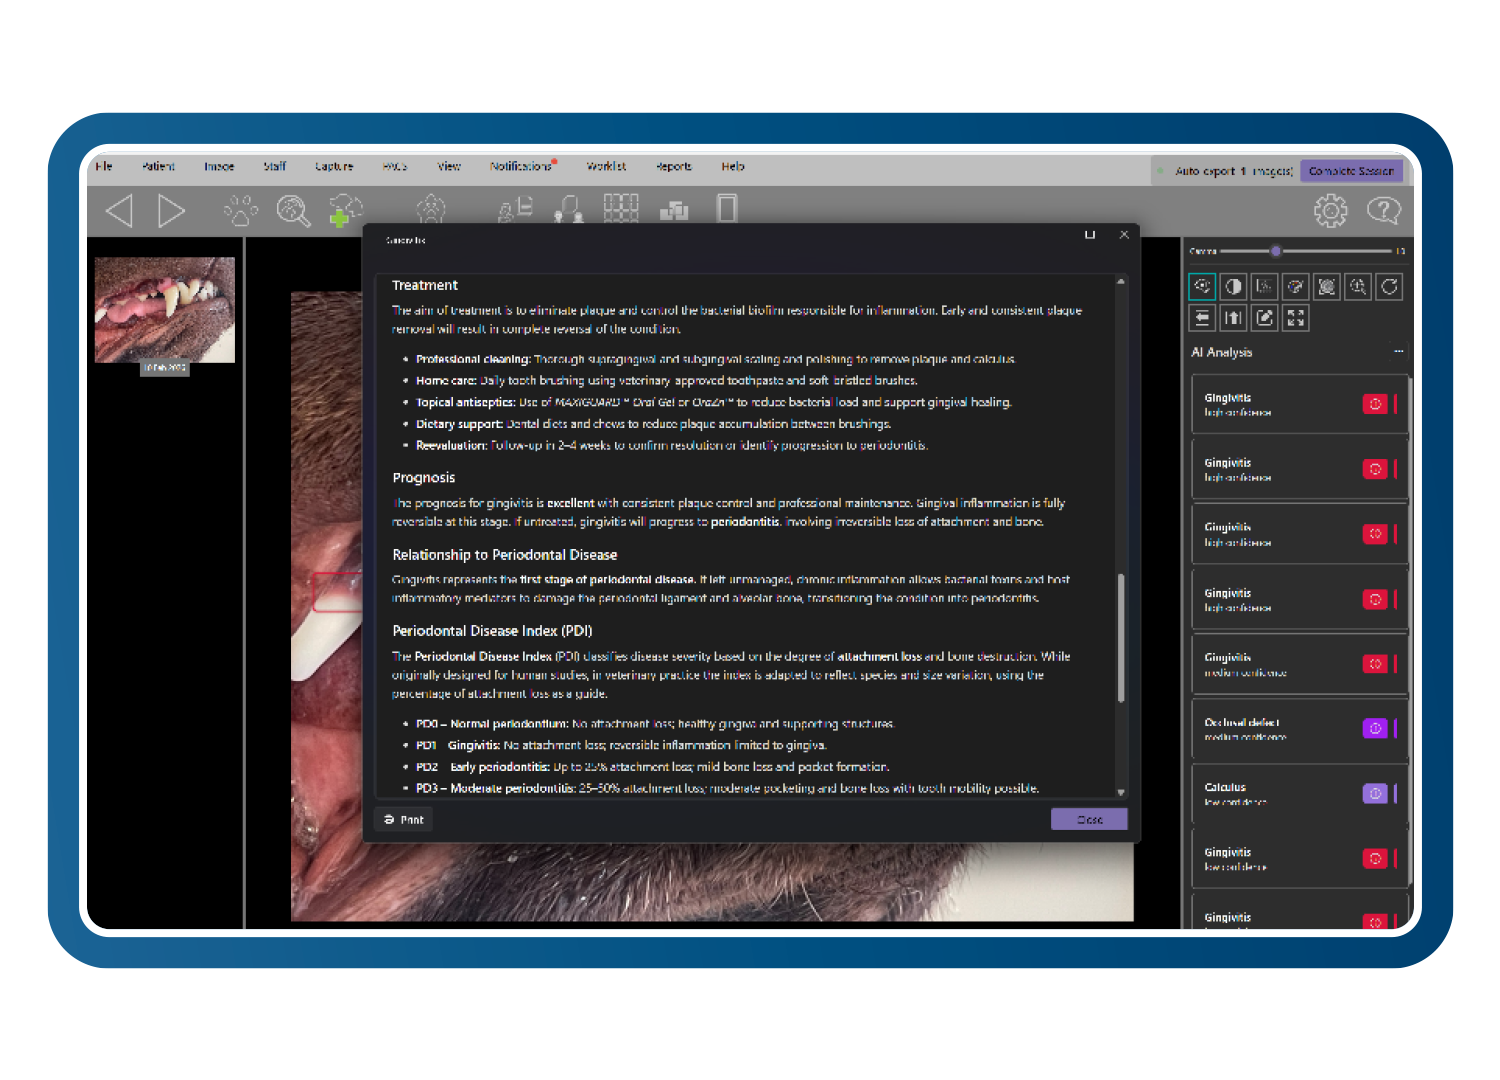Open the Capture menu
The width and height of the screenshot is (1500, 1080).
(334, 167)
